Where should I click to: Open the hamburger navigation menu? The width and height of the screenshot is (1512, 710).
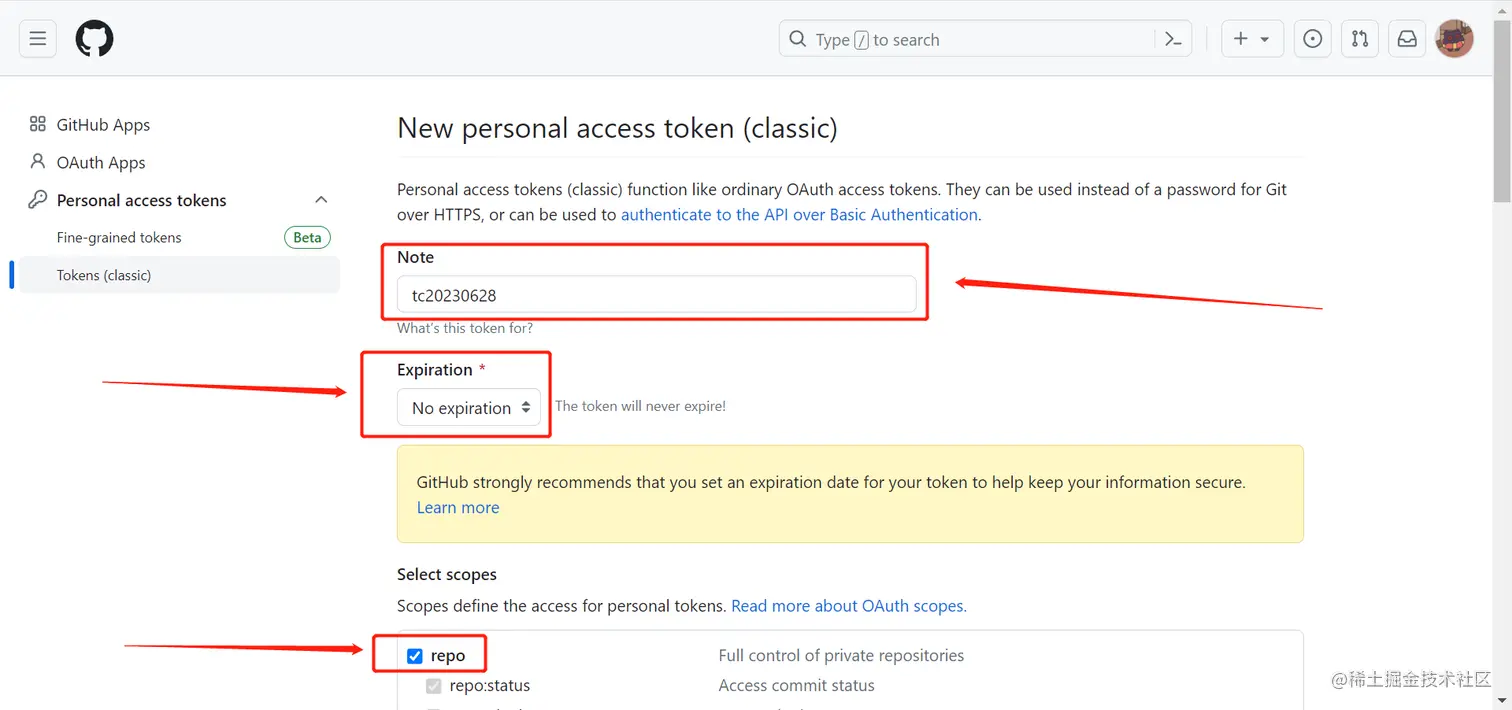(38, 39)
